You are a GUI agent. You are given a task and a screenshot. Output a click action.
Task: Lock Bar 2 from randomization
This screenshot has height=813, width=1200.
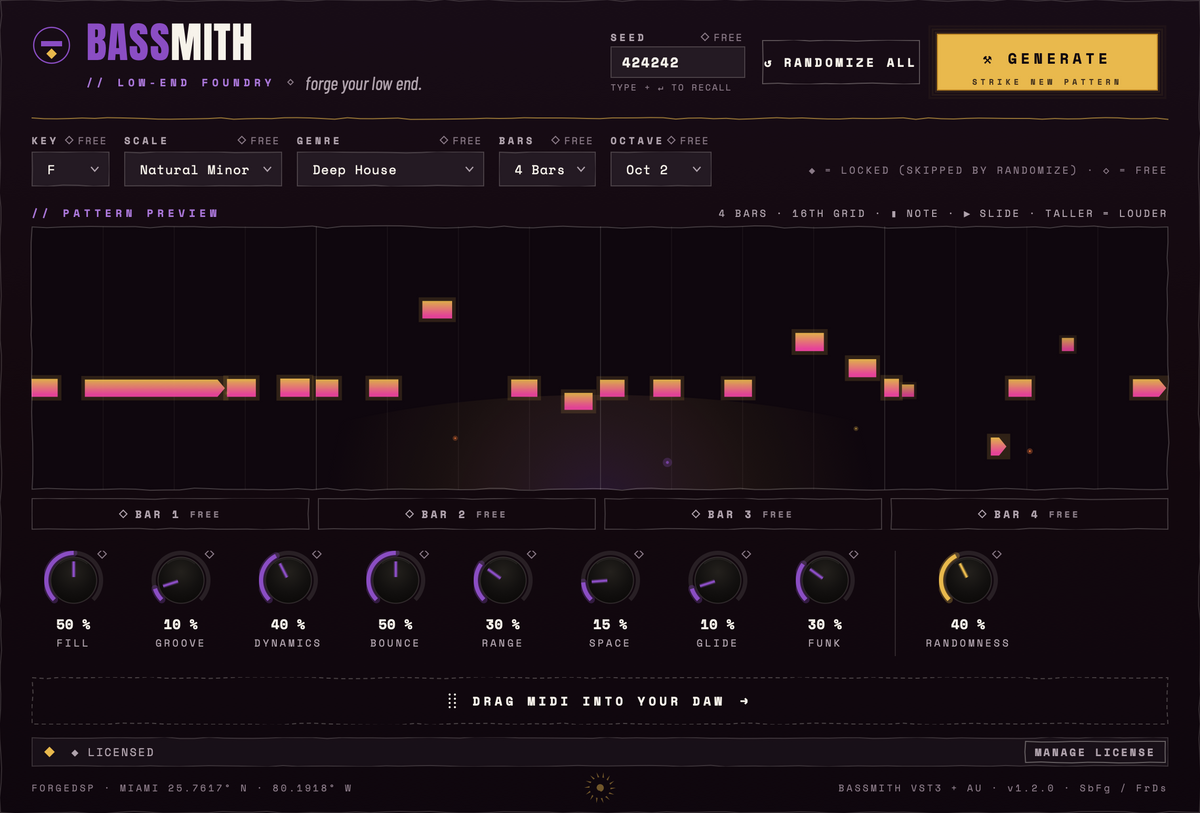[x=457, y=514]
